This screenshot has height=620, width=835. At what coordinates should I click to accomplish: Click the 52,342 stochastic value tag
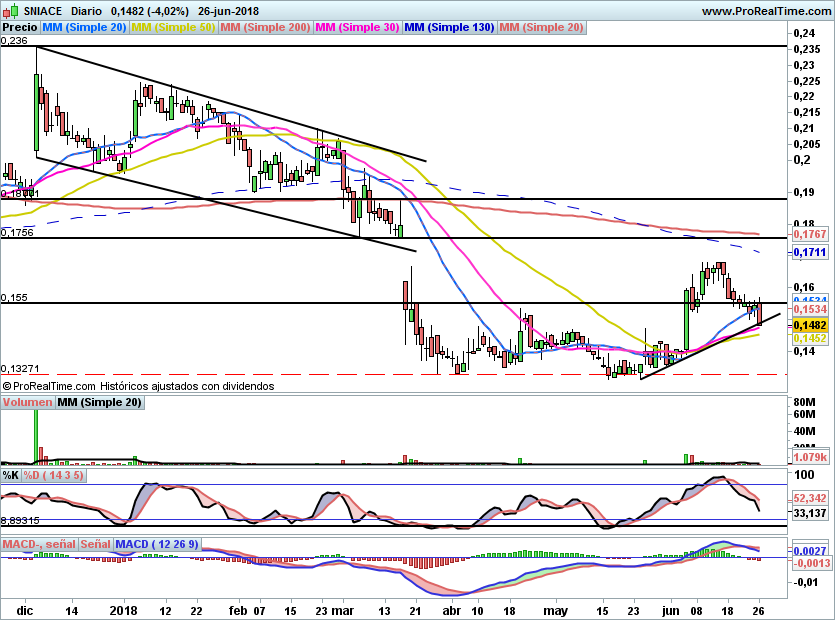[810, 498]
